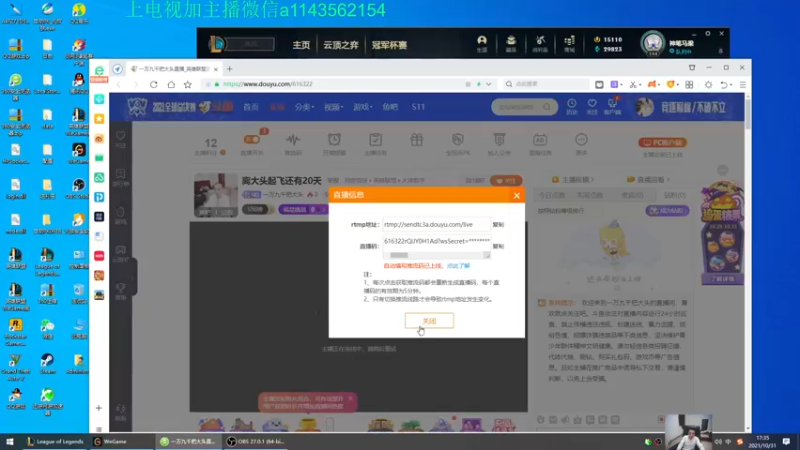Screen dimensions: 800x450
Task: Open the gift box icon in the streamer toolbar
Action: [417, 140]
